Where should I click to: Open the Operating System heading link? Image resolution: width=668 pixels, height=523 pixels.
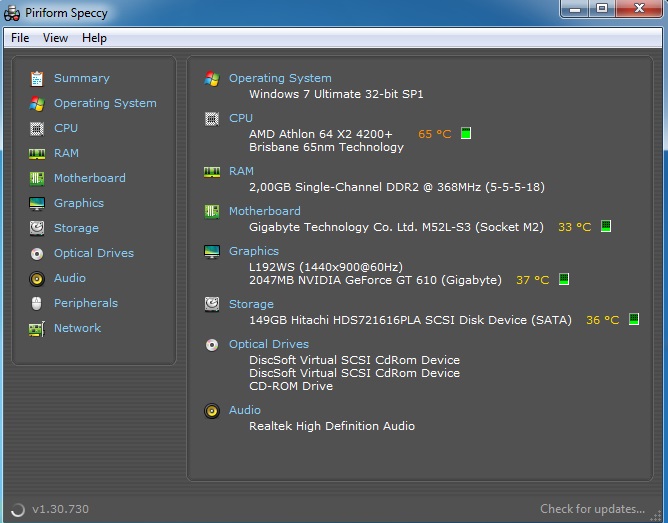click(x=280, y=78)
